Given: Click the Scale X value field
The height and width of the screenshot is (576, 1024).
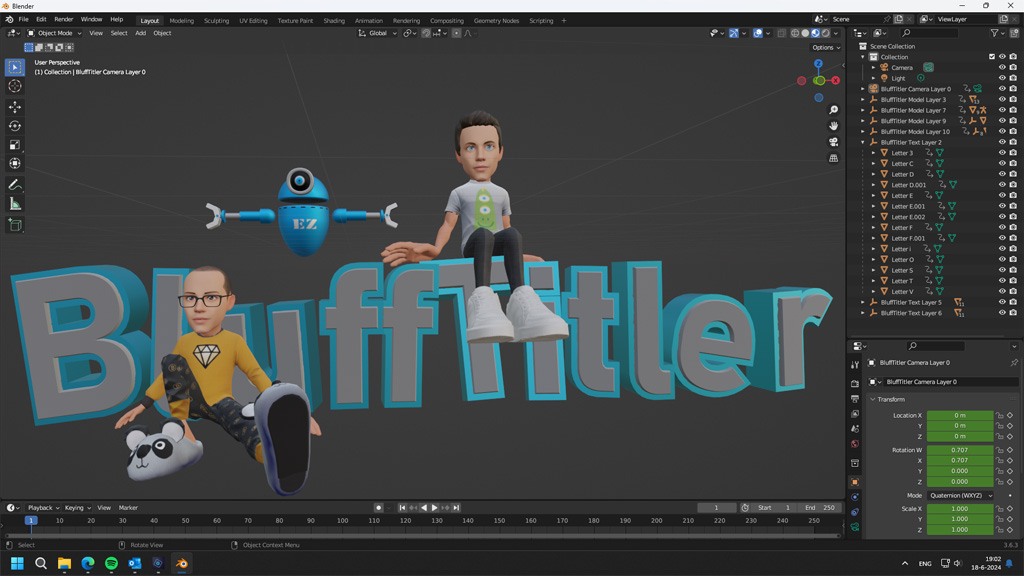Looking at the screenshot, I should click(x=960, y=509).
